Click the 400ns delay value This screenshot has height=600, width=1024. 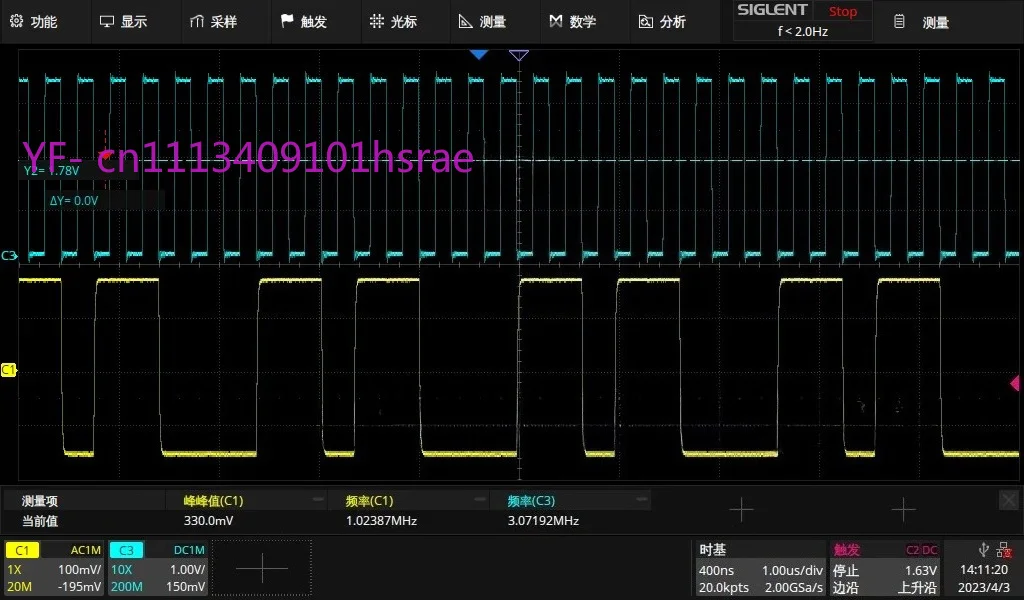716,570
